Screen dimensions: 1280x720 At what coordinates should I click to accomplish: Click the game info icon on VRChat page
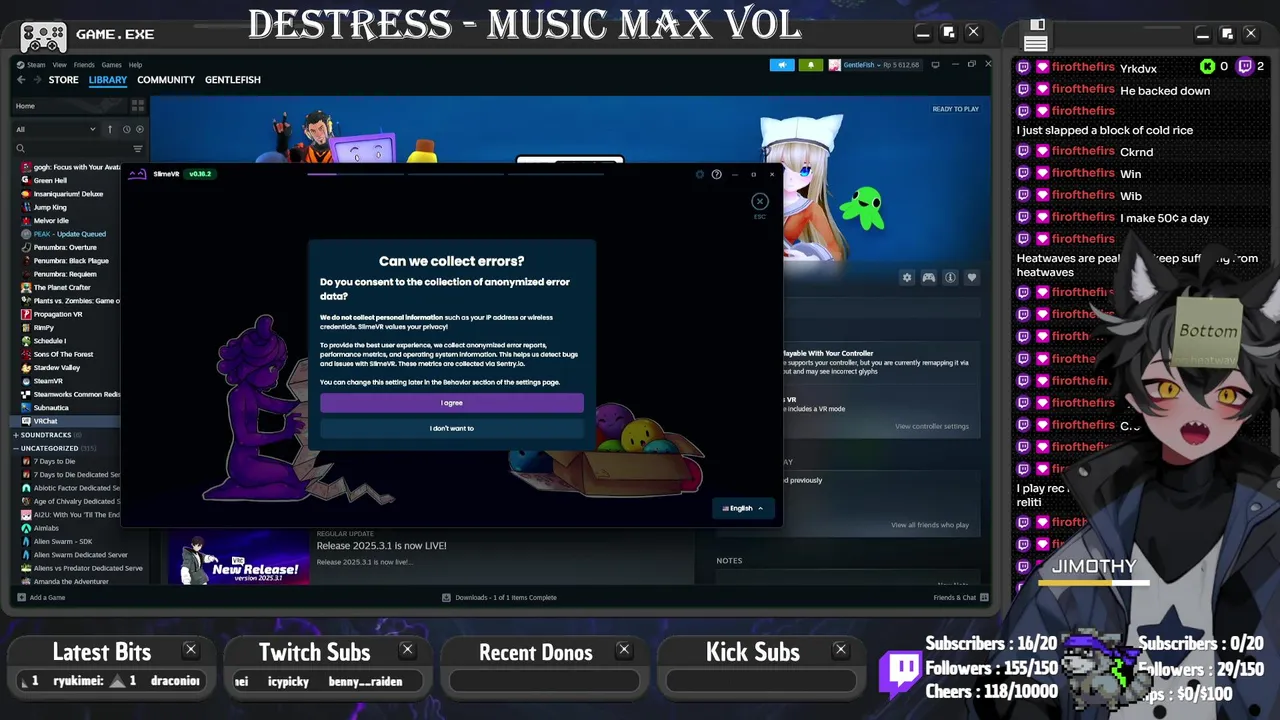click(950, 277)
